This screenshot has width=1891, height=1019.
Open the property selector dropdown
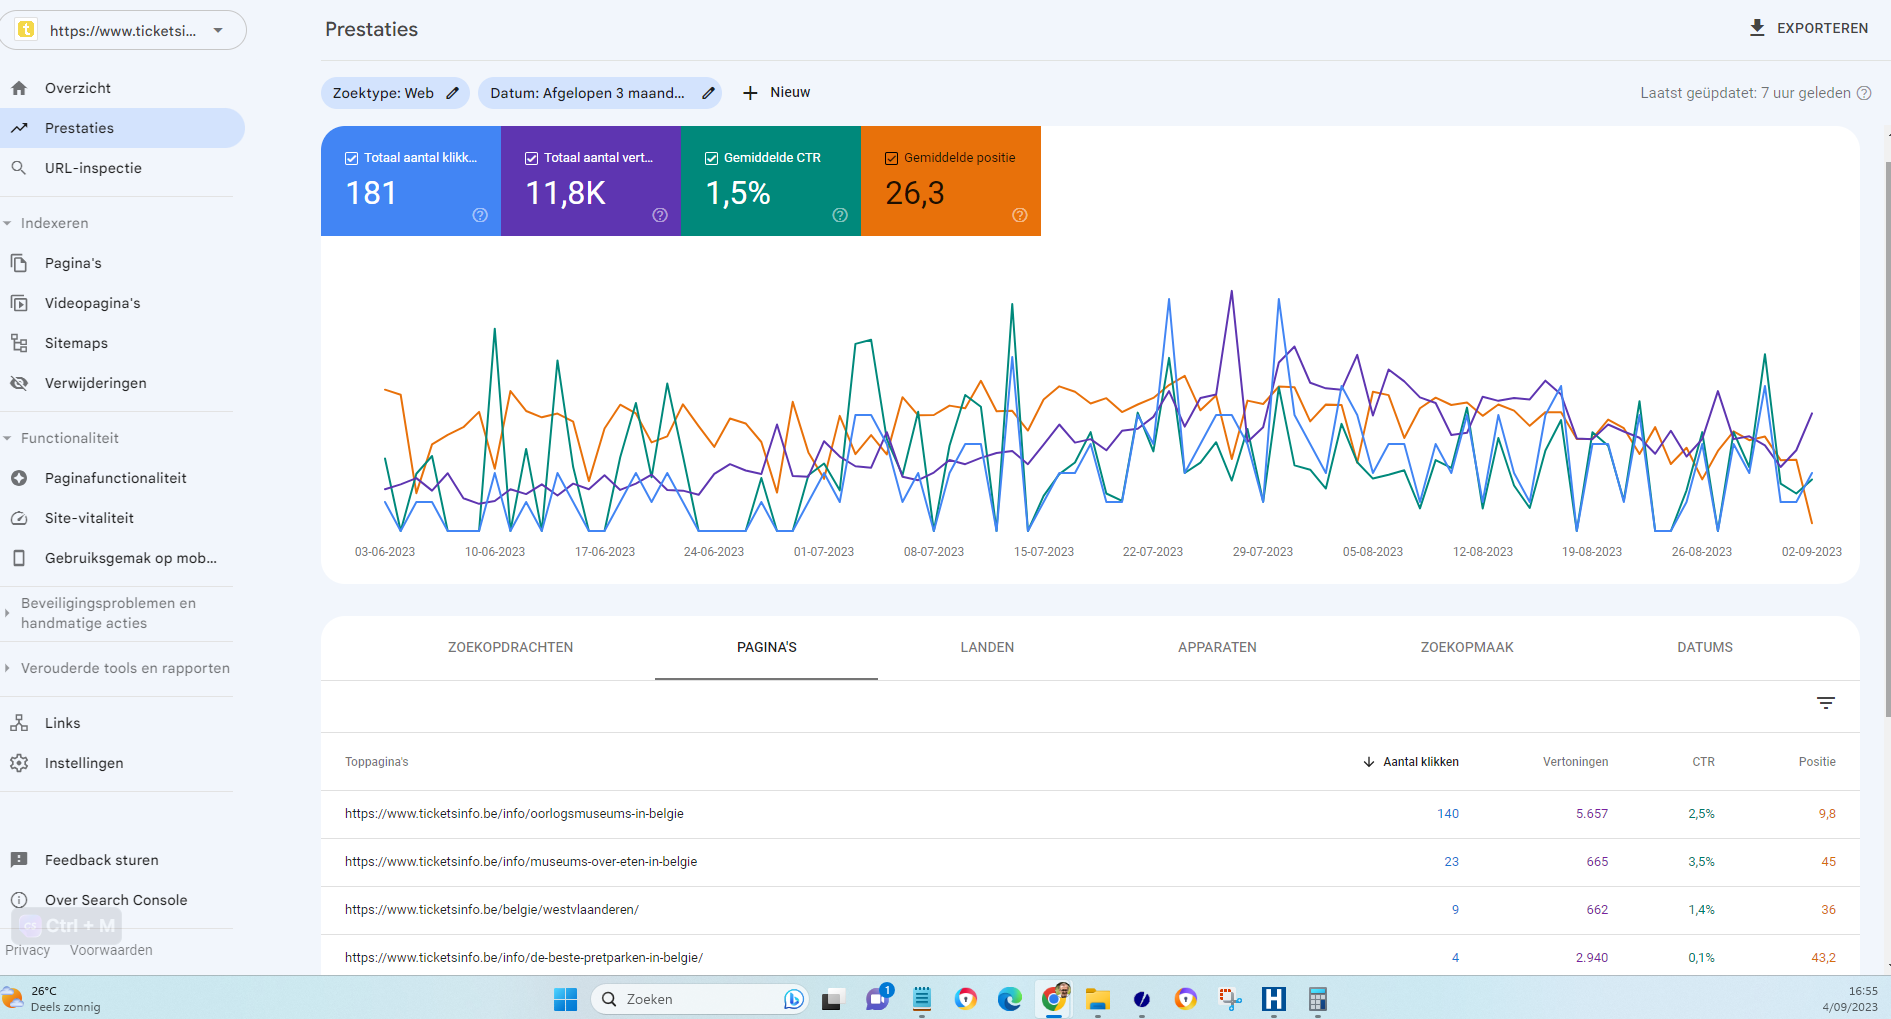(x=124, y=30)
